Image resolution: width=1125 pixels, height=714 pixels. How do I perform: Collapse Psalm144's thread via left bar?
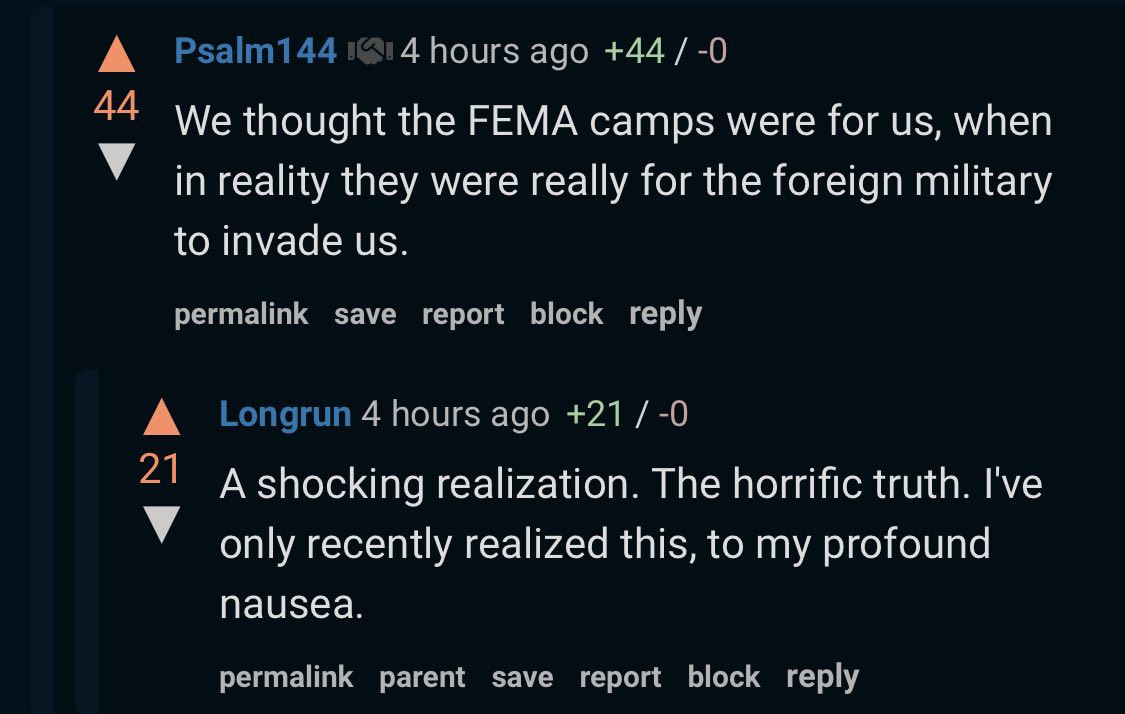pyautogui.click(x=42, y=359)
